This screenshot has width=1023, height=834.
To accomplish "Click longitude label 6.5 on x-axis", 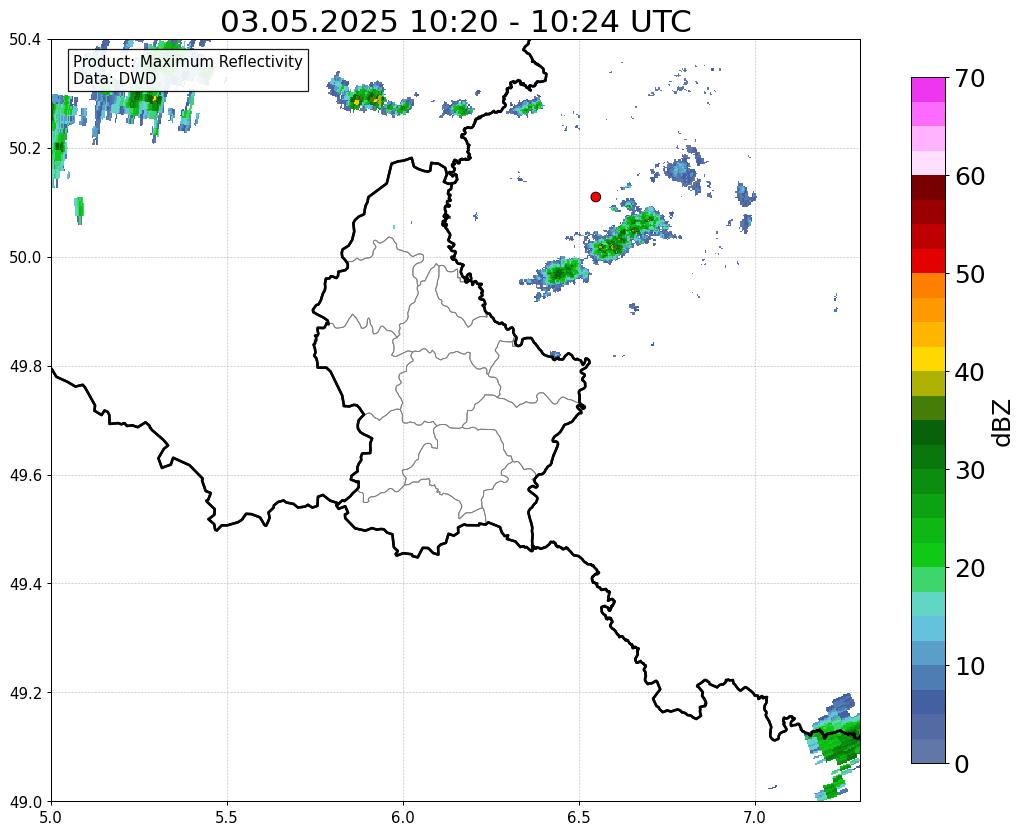I will [x=579, y=817].
